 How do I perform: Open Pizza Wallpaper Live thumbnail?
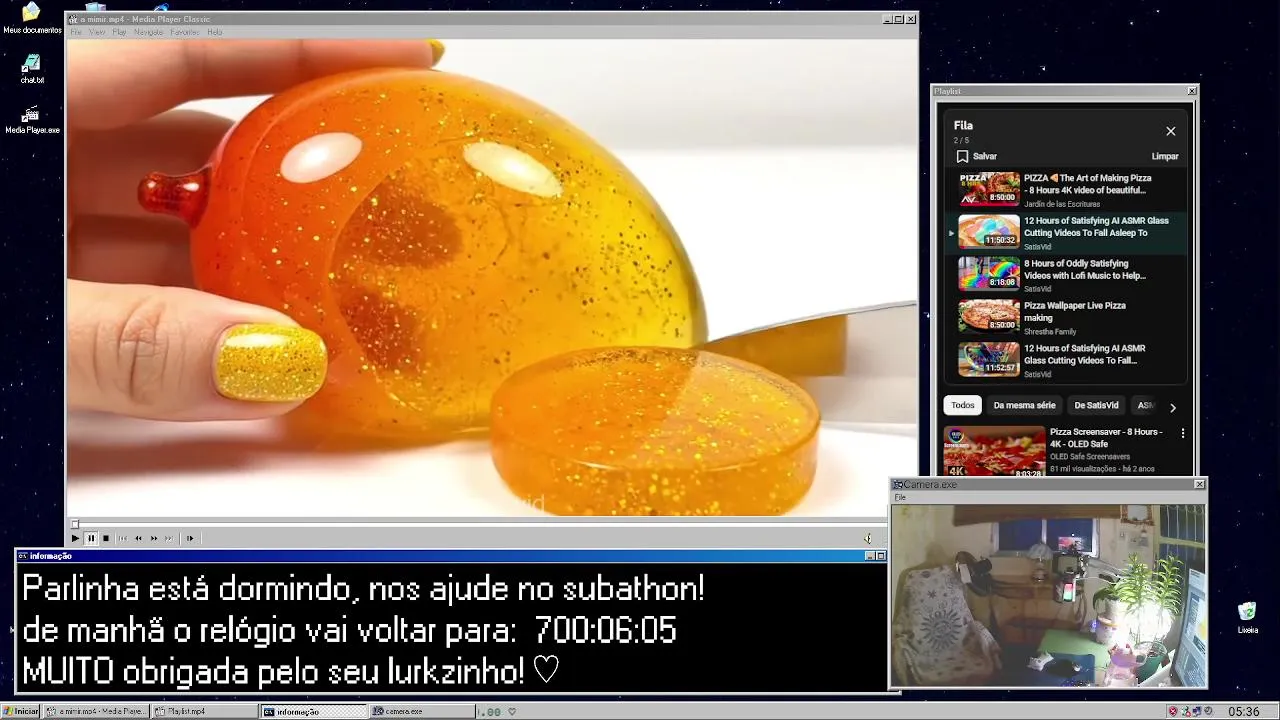[x=989, y=316]
